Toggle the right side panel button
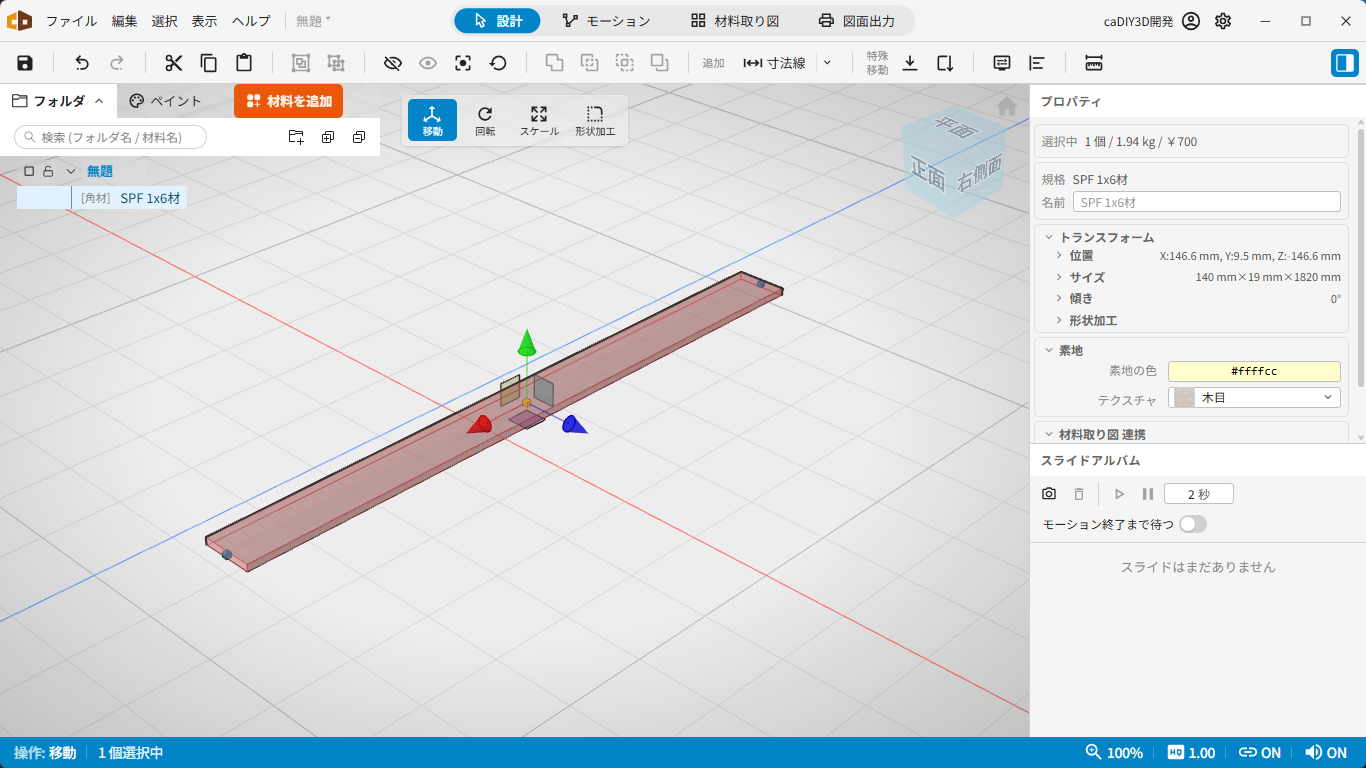 [1344, 63]
